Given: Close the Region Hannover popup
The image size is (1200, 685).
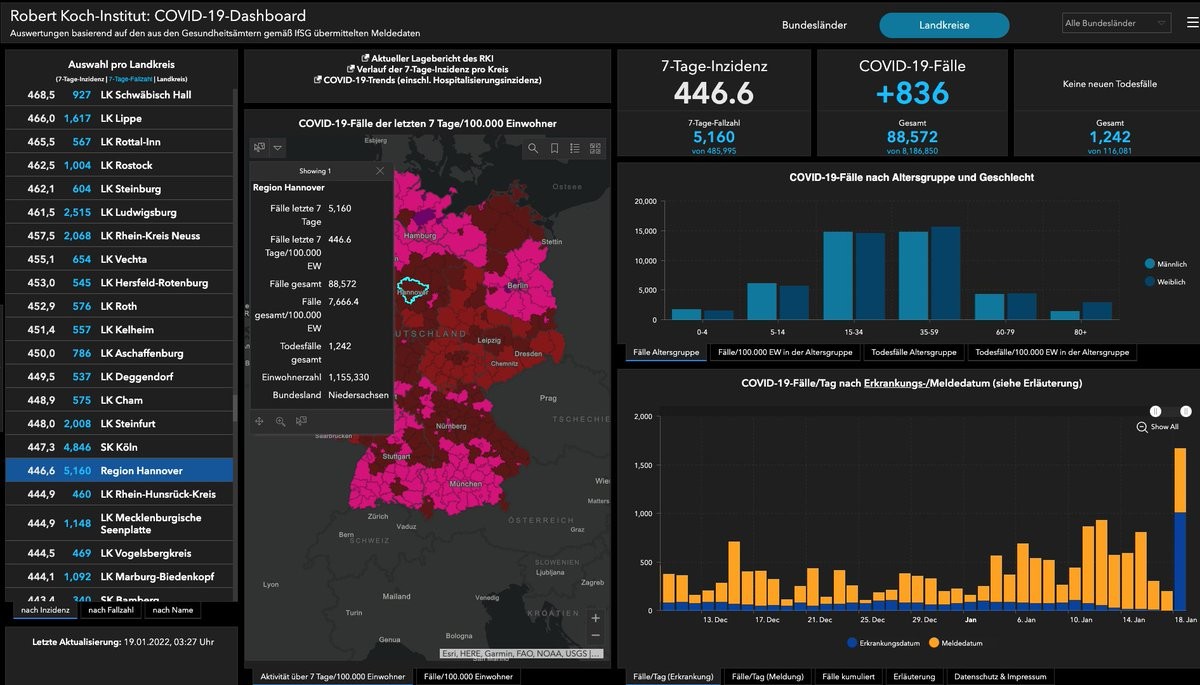Looking at the screenshot, I should [380, 171].
